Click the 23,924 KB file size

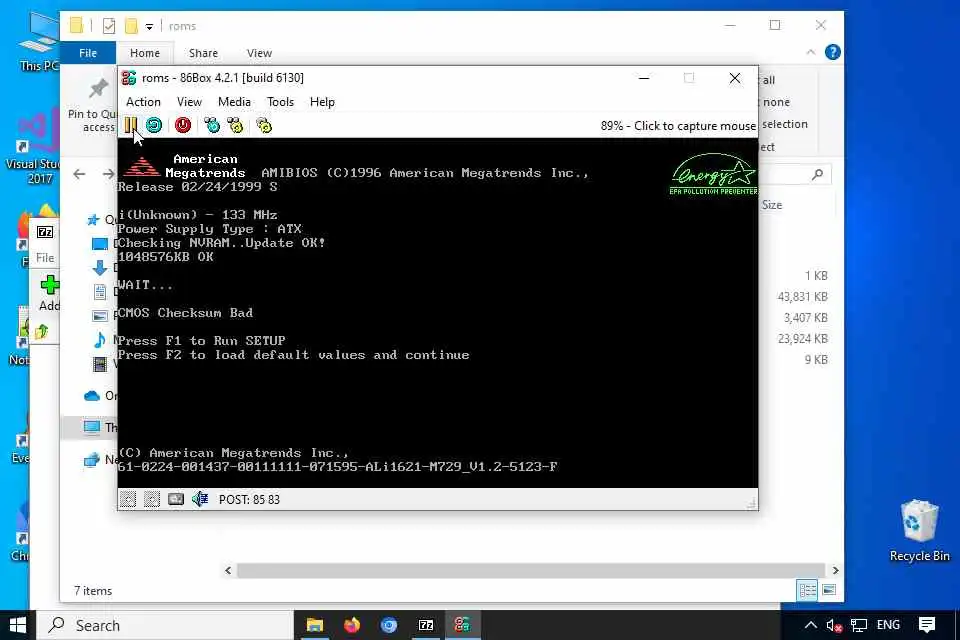coord(803,339)
